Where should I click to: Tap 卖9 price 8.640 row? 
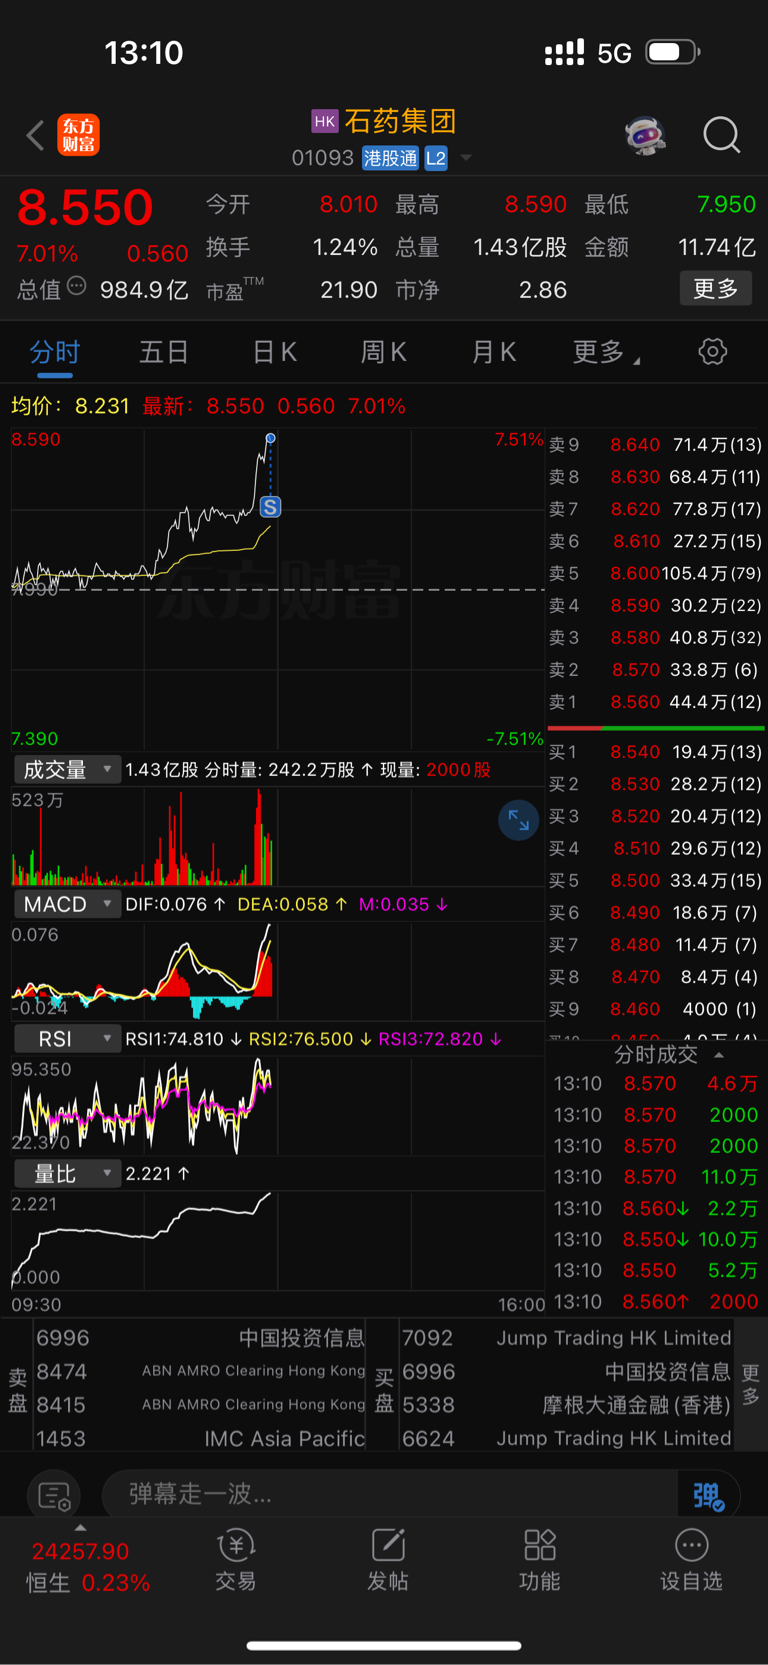point(656,444)
